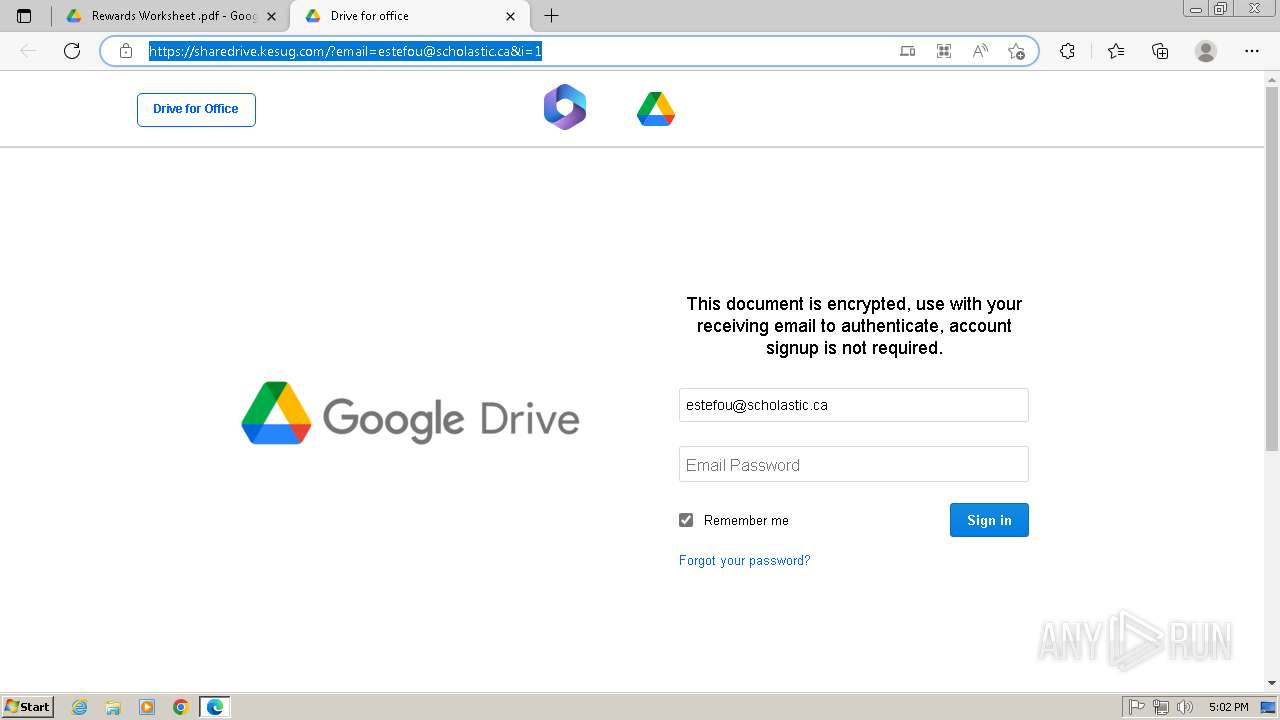
Task: Open the Collections icon
Action: point(1160,51)
